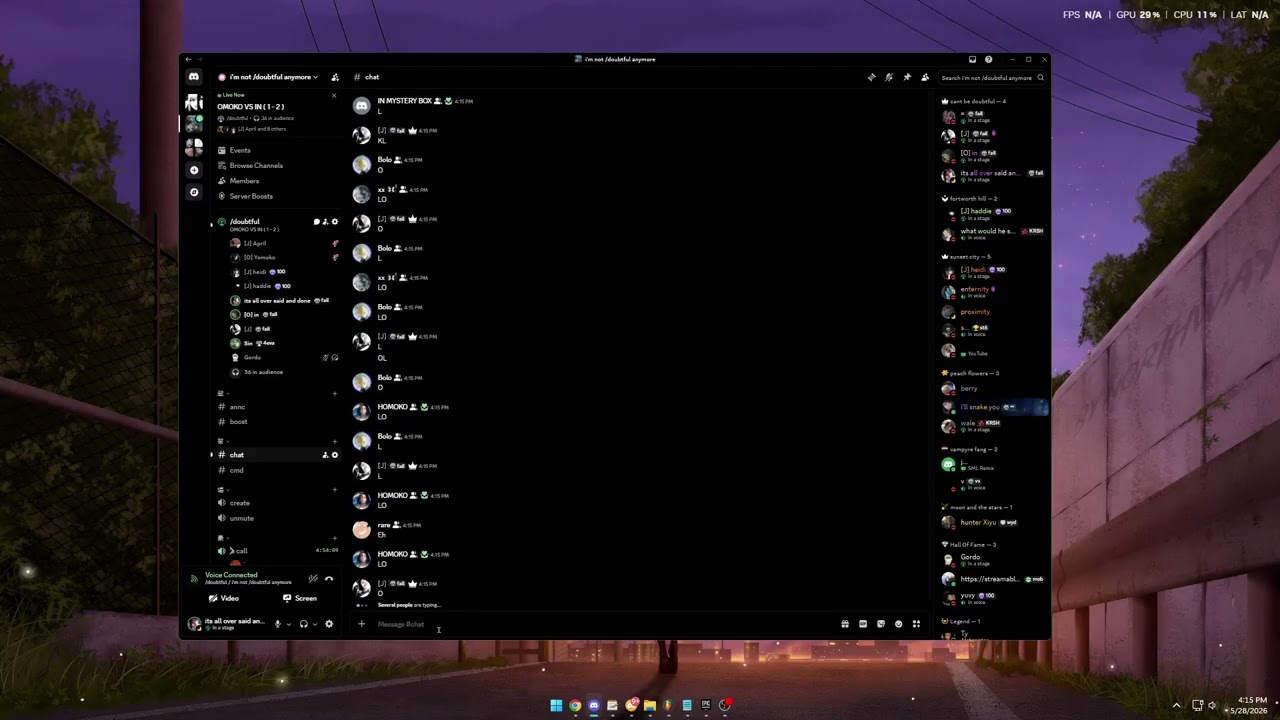Click the plus attachment button in message bar

point(361,624)
